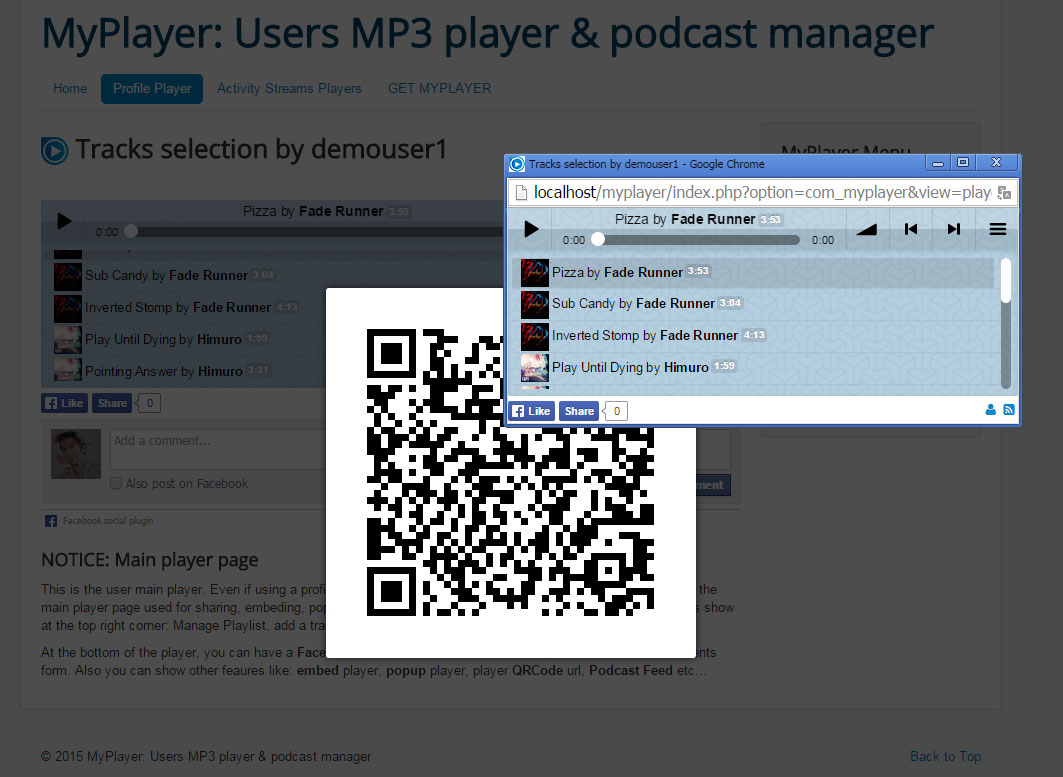
Task: Open the popup player hamburger menu
Action: (997, 229)
